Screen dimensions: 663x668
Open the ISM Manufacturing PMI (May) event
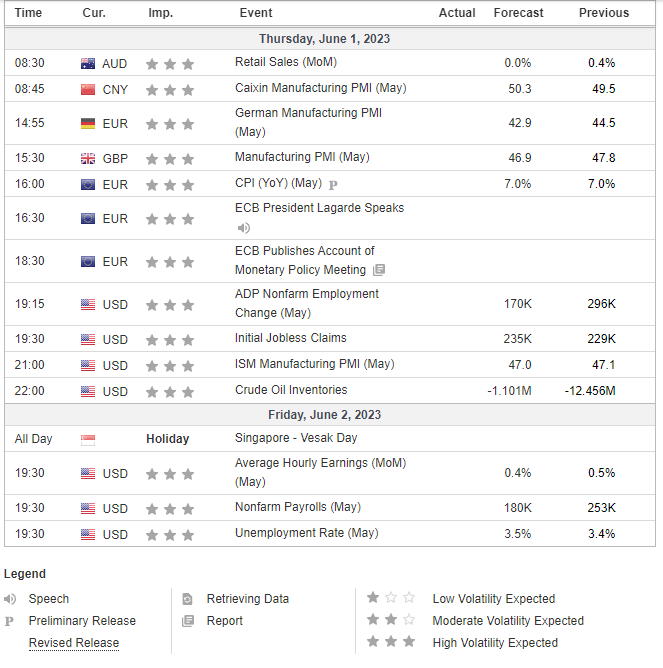pos(314,364)
